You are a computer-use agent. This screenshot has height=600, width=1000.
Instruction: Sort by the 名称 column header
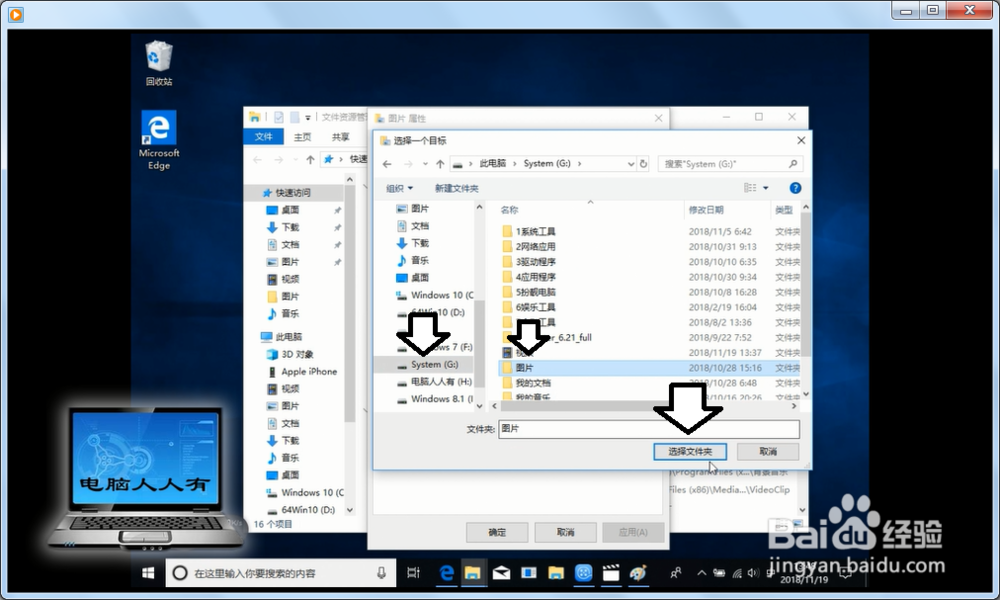click(x=510, y=210)
